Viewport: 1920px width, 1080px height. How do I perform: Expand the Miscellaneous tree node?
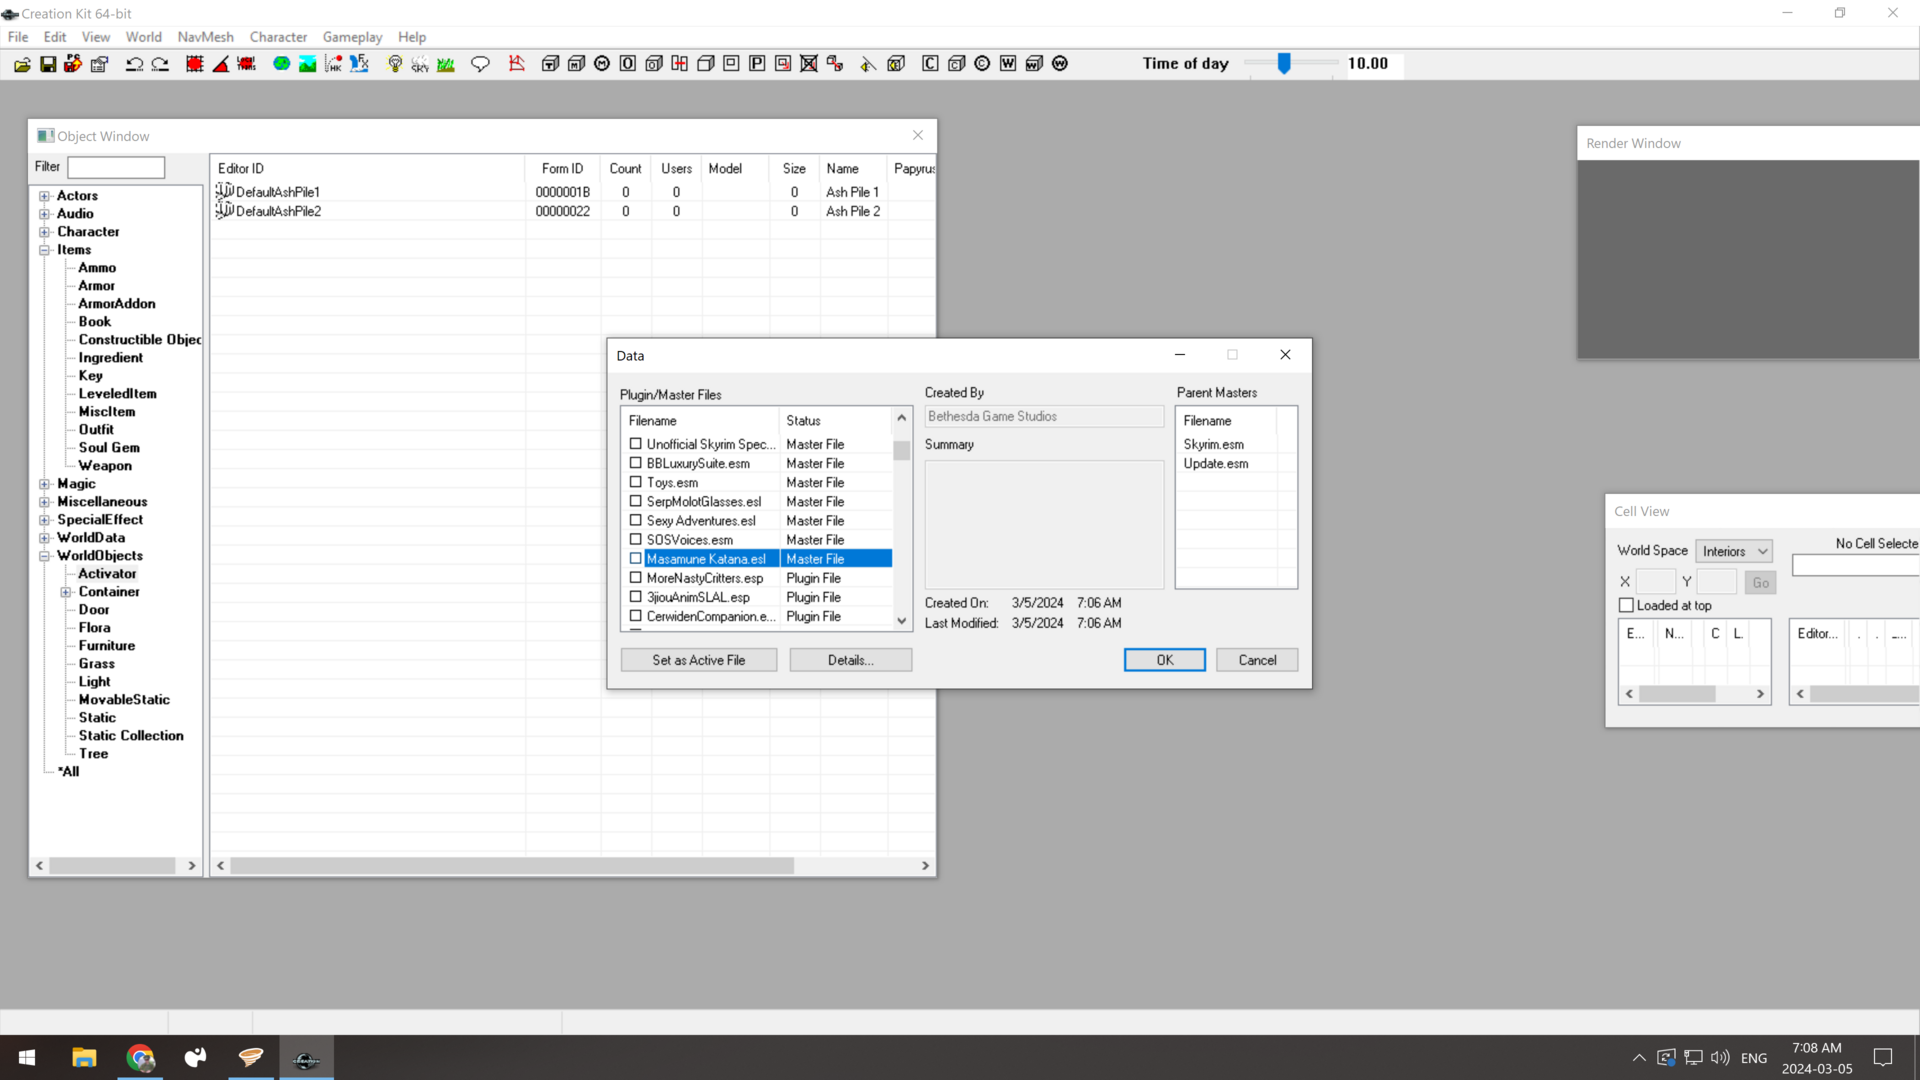[44, 502]
